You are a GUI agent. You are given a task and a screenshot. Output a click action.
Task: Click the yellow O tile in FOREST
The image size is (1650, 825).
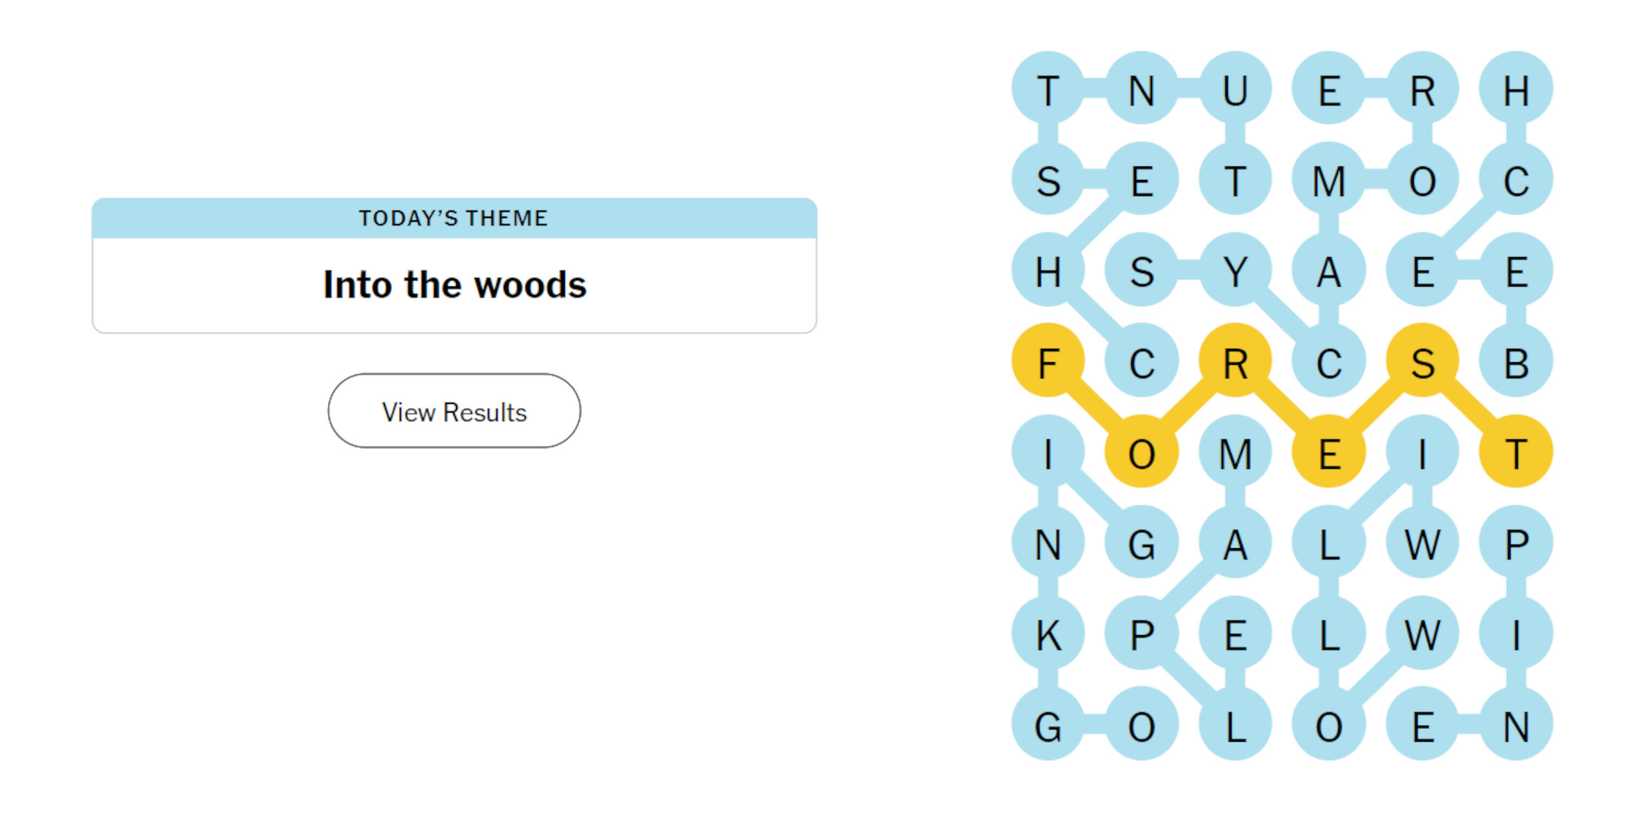coord(1141,455)
